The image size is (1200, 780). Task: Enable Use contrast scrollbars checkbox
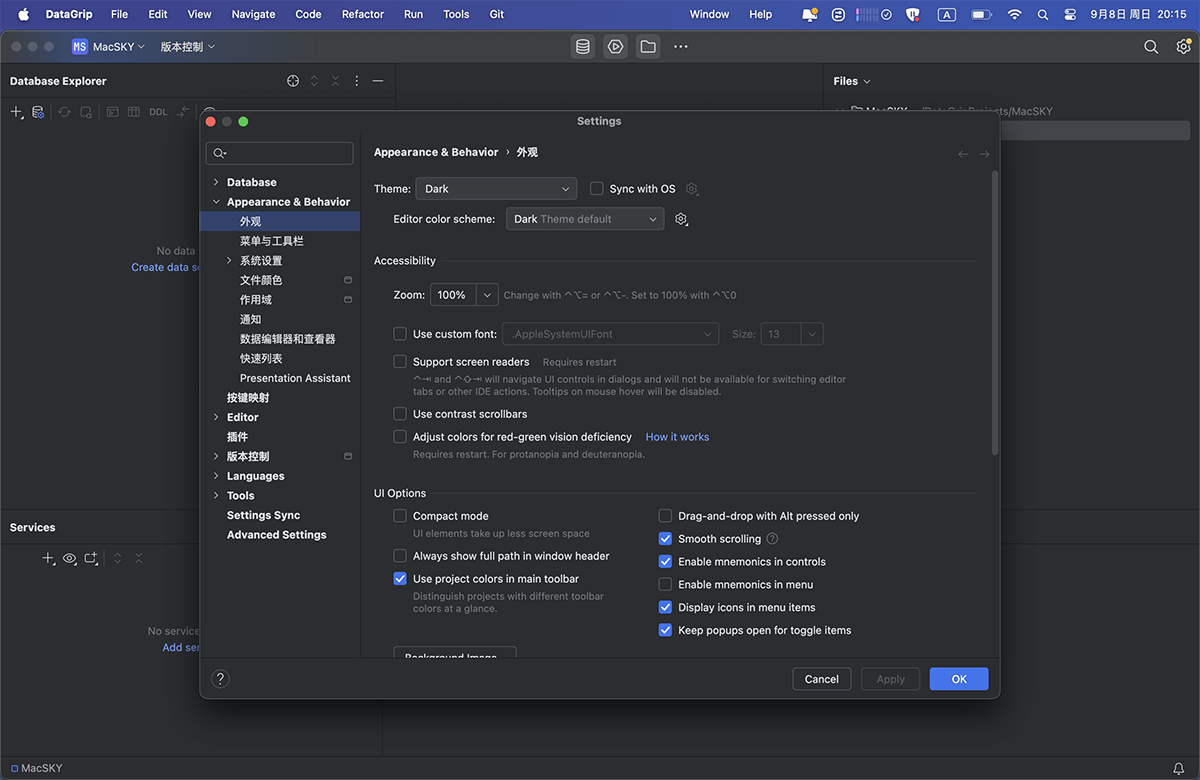tap(400, 414)
